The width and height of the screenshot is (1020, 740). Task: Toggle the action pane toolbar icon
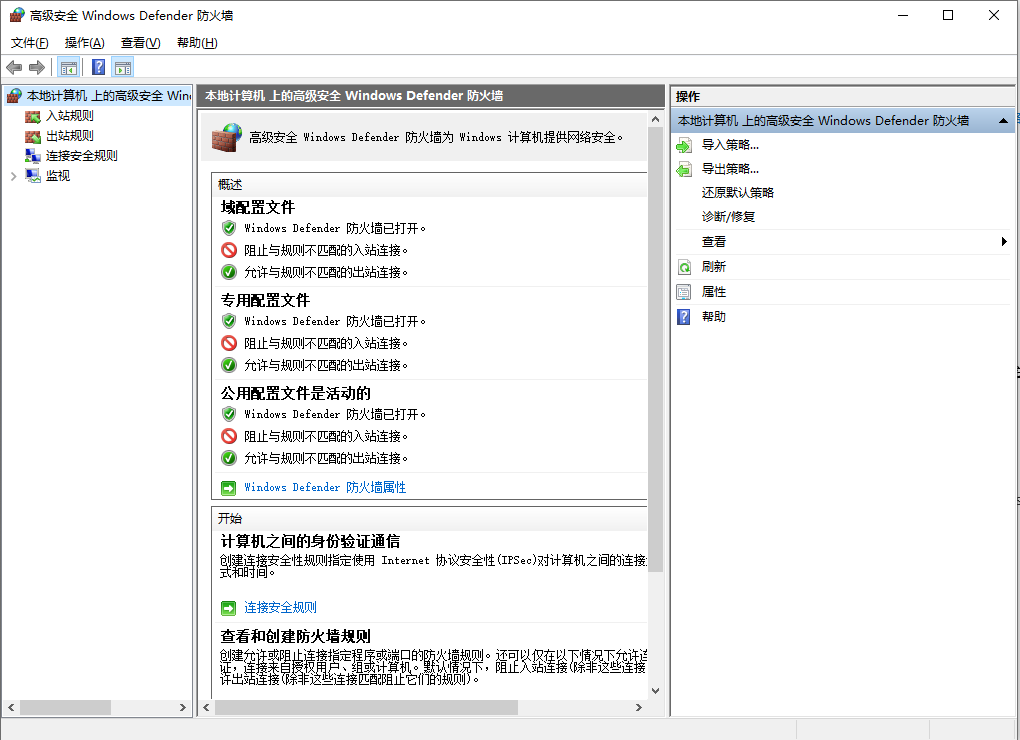(x=123, y=67)
